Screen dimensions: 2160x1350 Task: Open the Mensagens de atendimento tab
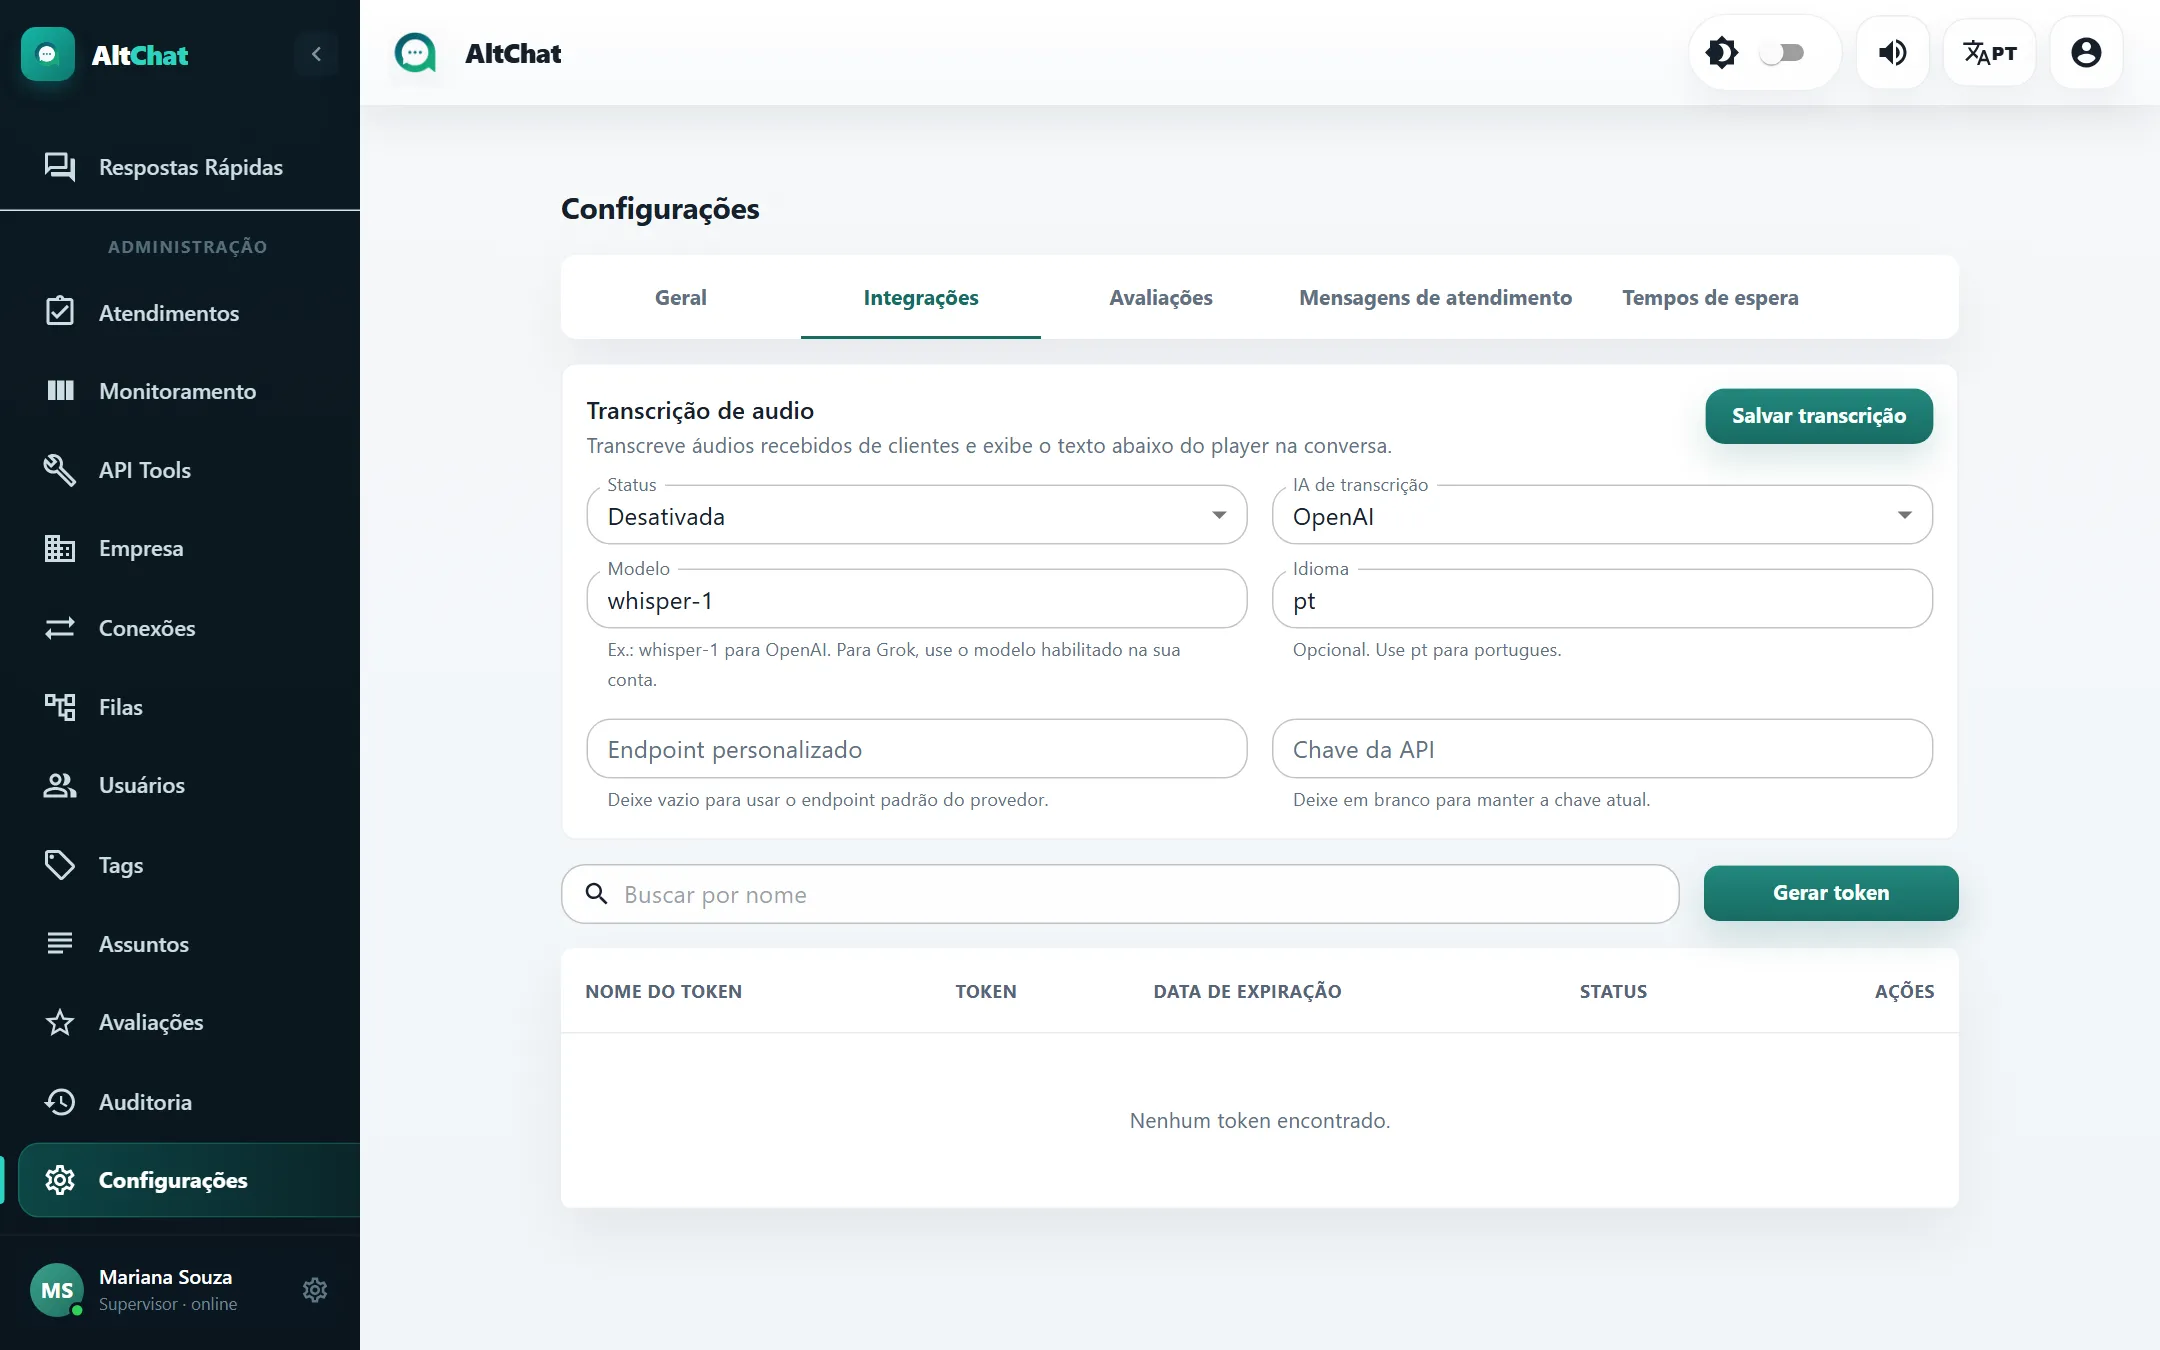coord(1435,297)
